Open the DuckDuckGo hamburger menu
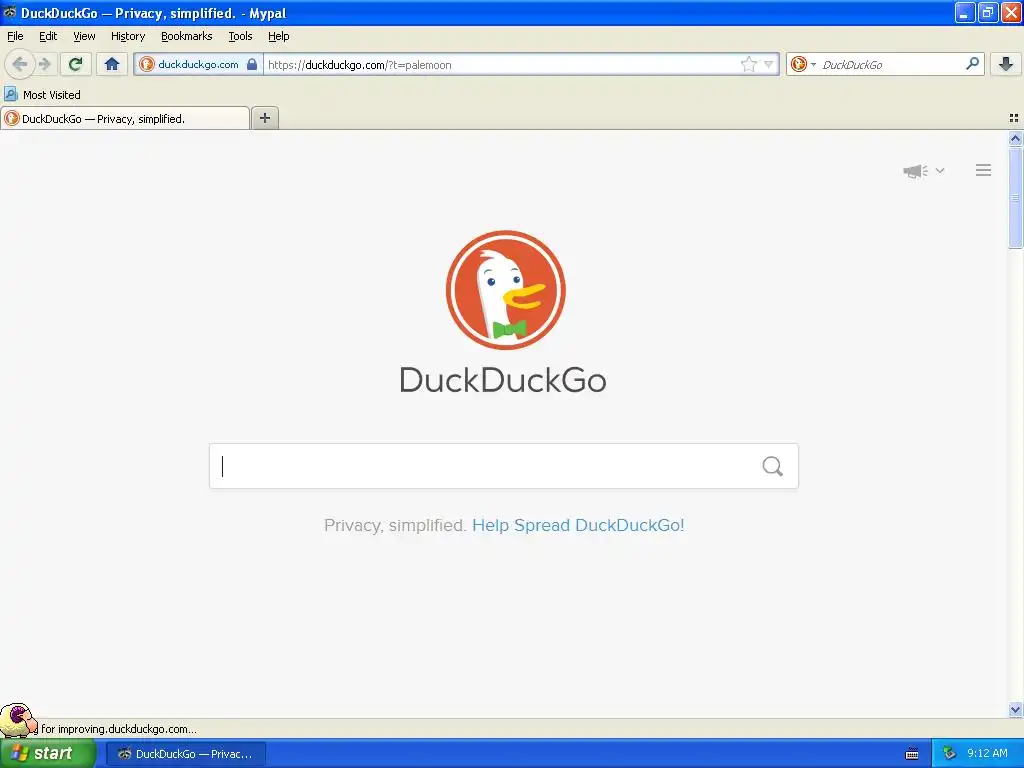The width and height of the screenshot is (1024, 768). pos(984,170)
